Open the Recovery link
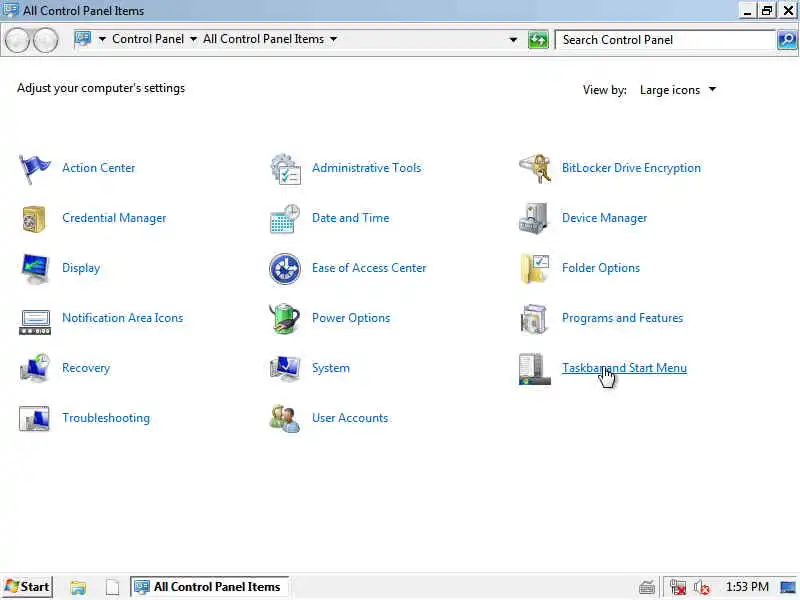 (x=86, y=368)
